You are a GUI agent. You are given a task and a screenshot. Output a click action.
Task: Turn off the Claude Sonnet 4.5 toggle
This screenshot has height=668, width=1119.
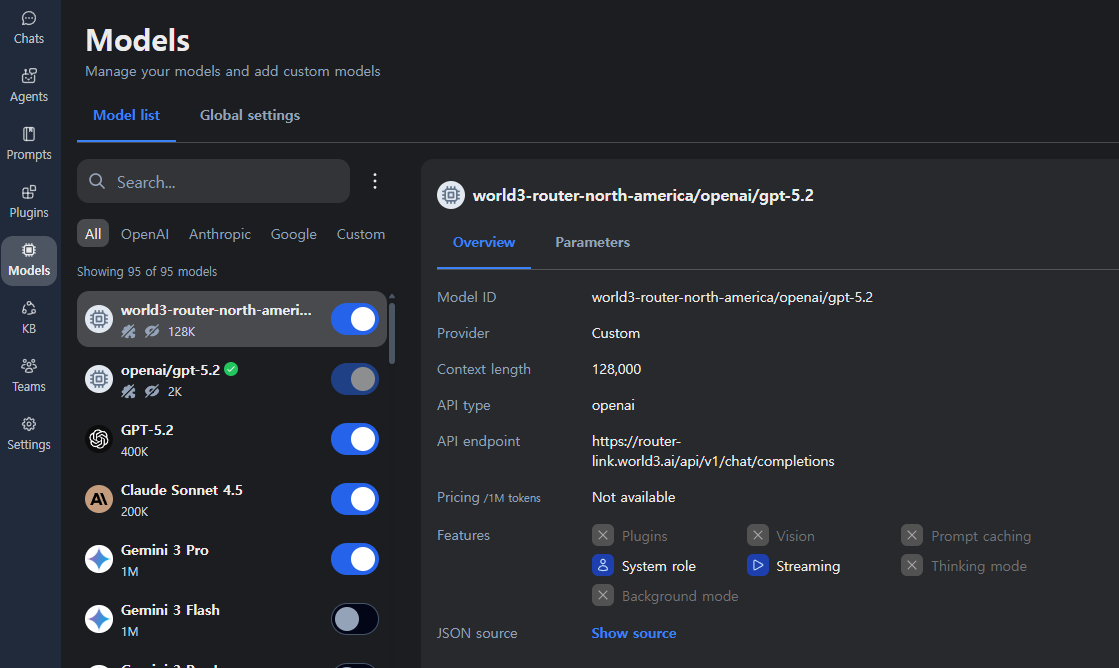355,499
